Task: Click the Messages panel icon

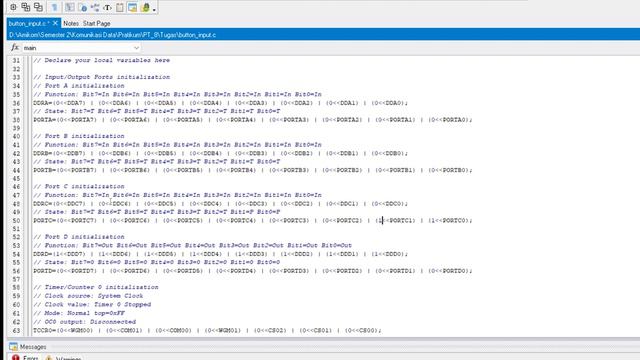Action: tap(13, 347)
